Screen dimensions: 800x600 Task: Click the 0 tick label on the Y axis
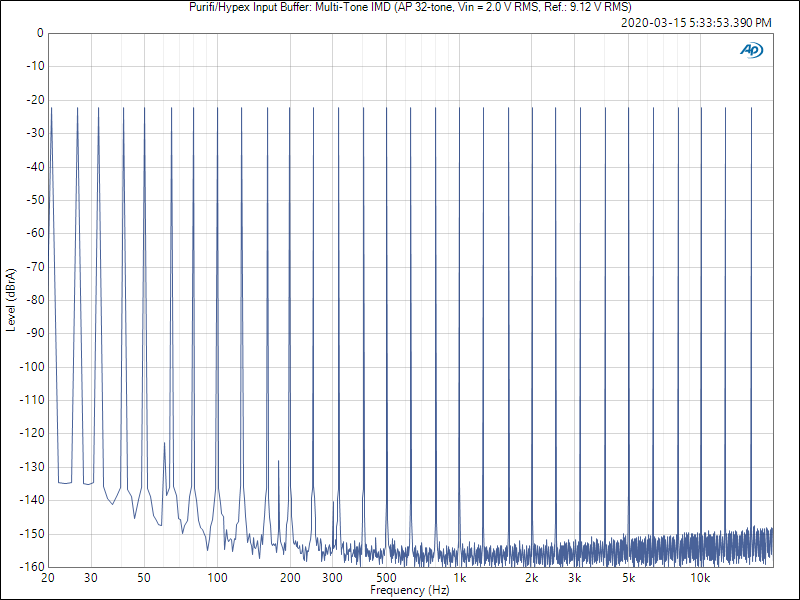(40, 34)
